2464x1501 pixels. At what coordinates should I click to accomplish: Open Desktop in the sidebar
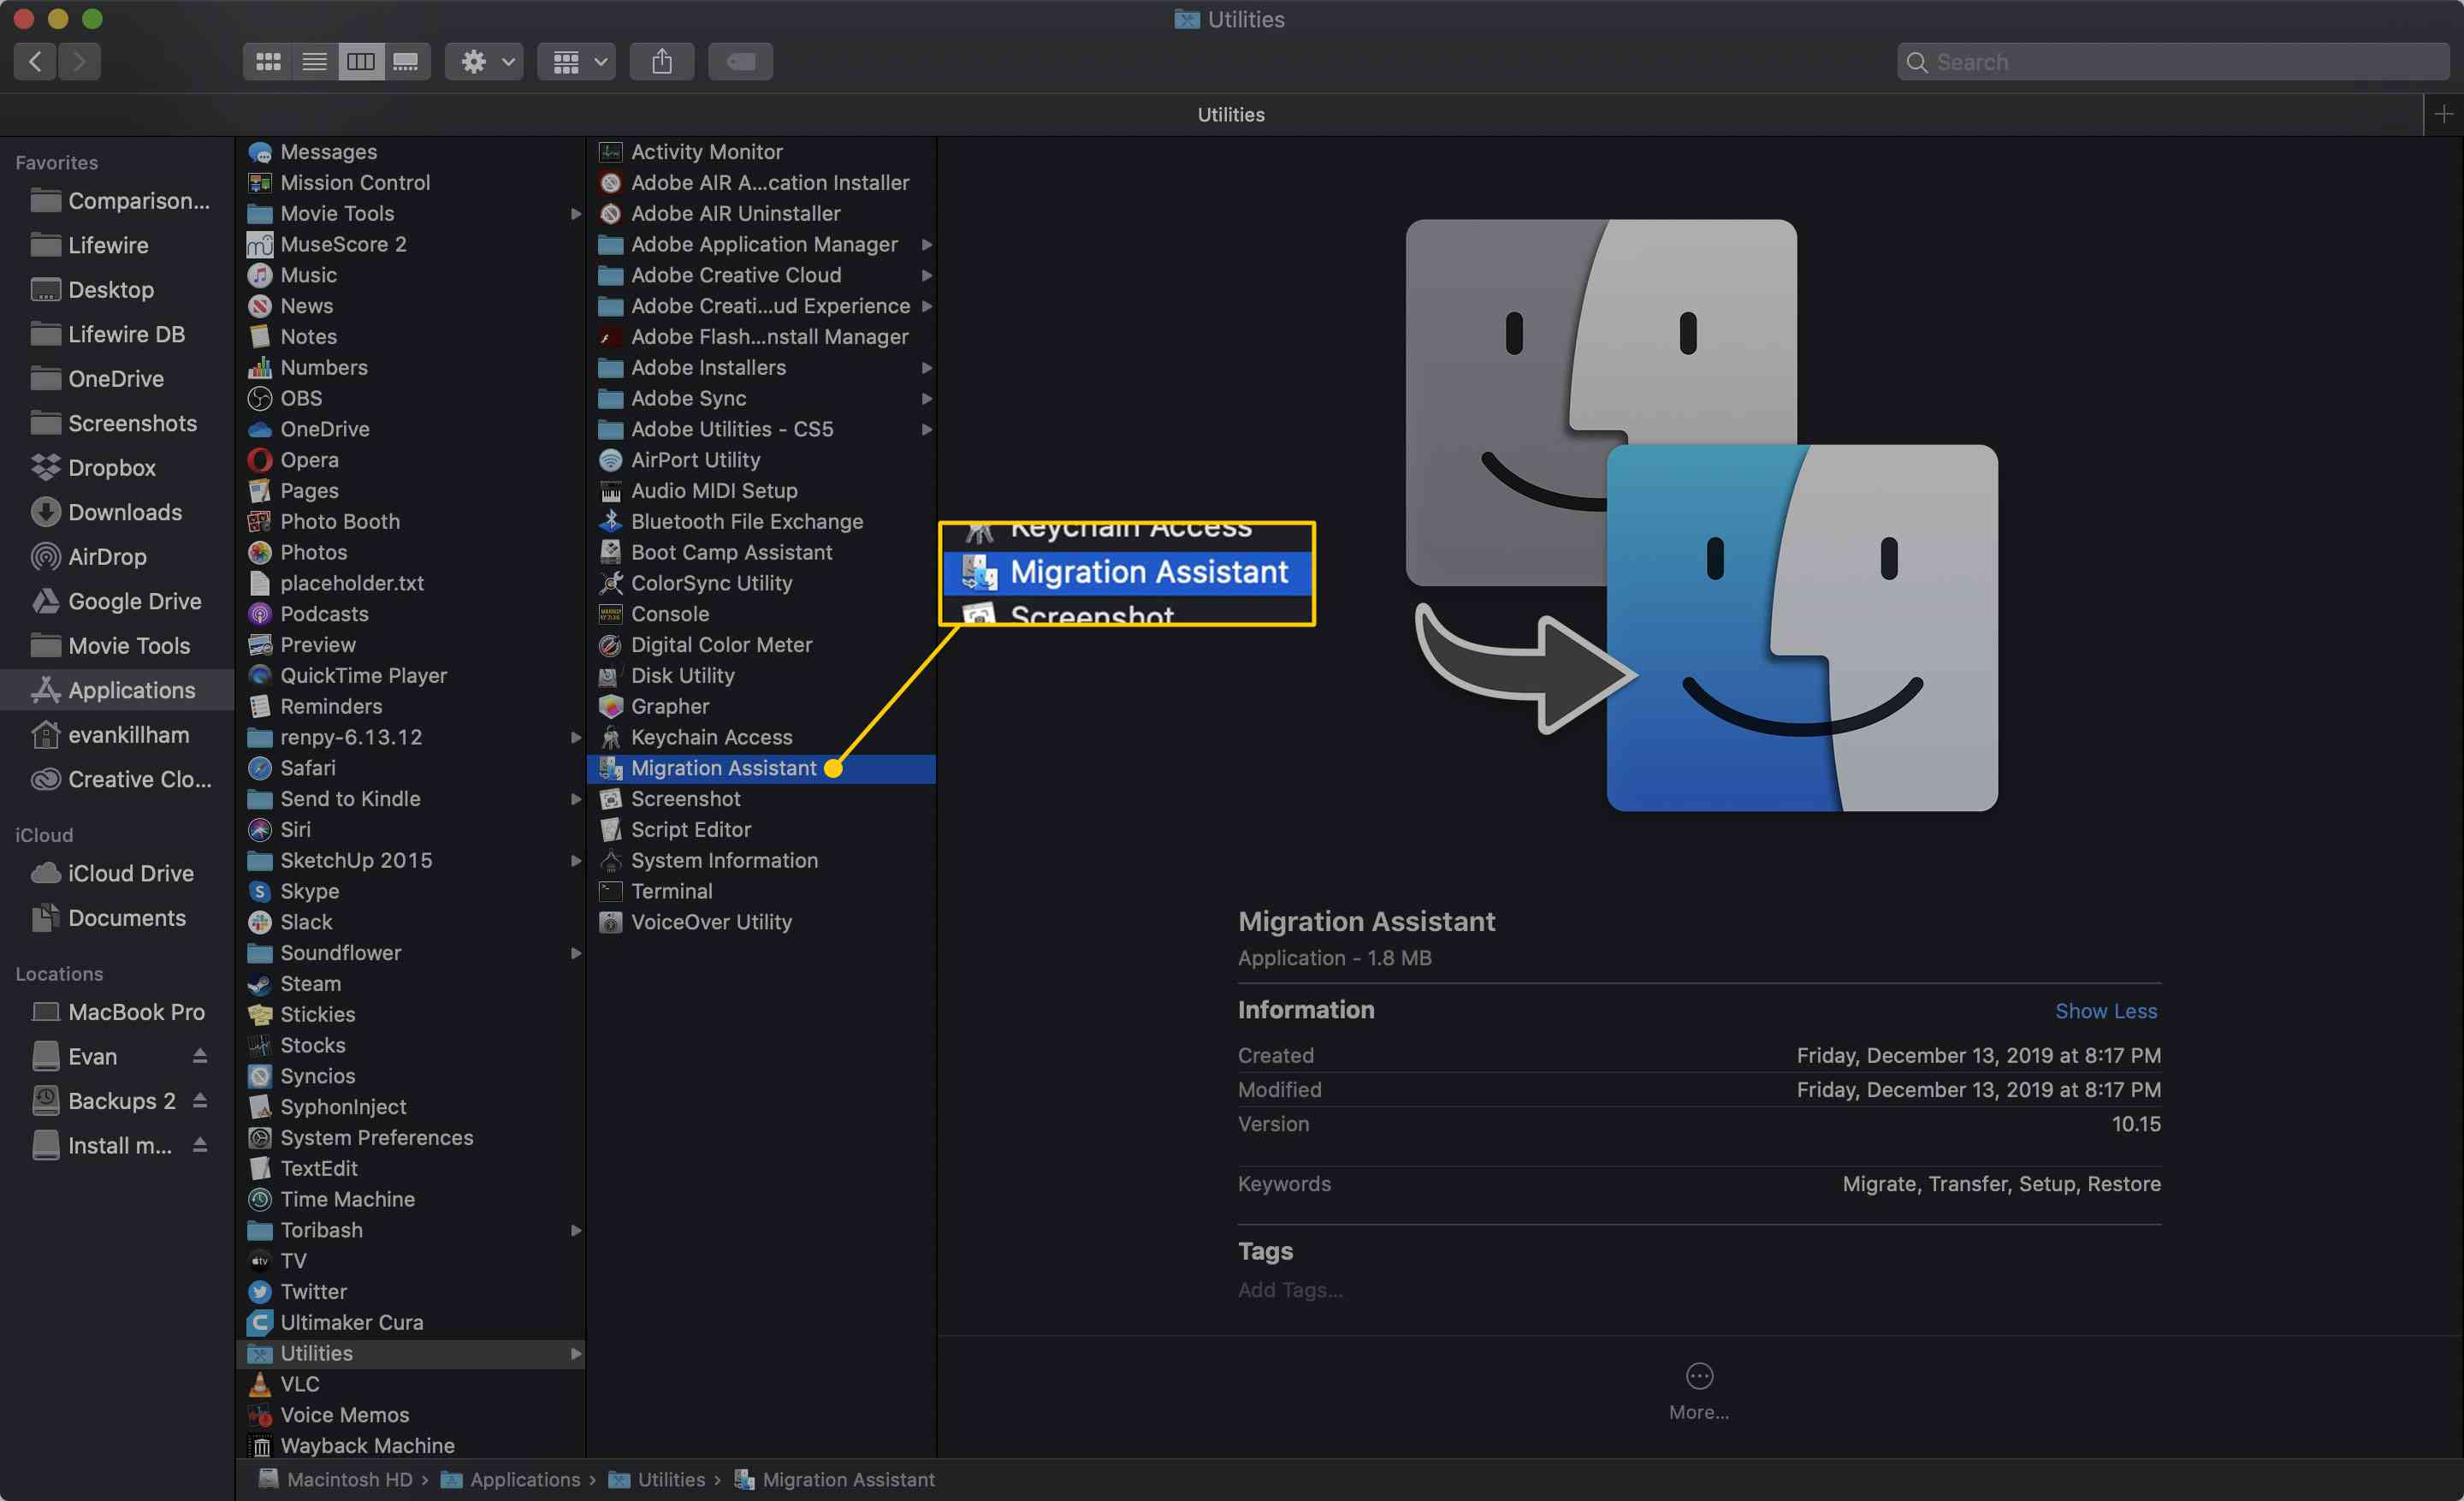[x=117, y=289]
